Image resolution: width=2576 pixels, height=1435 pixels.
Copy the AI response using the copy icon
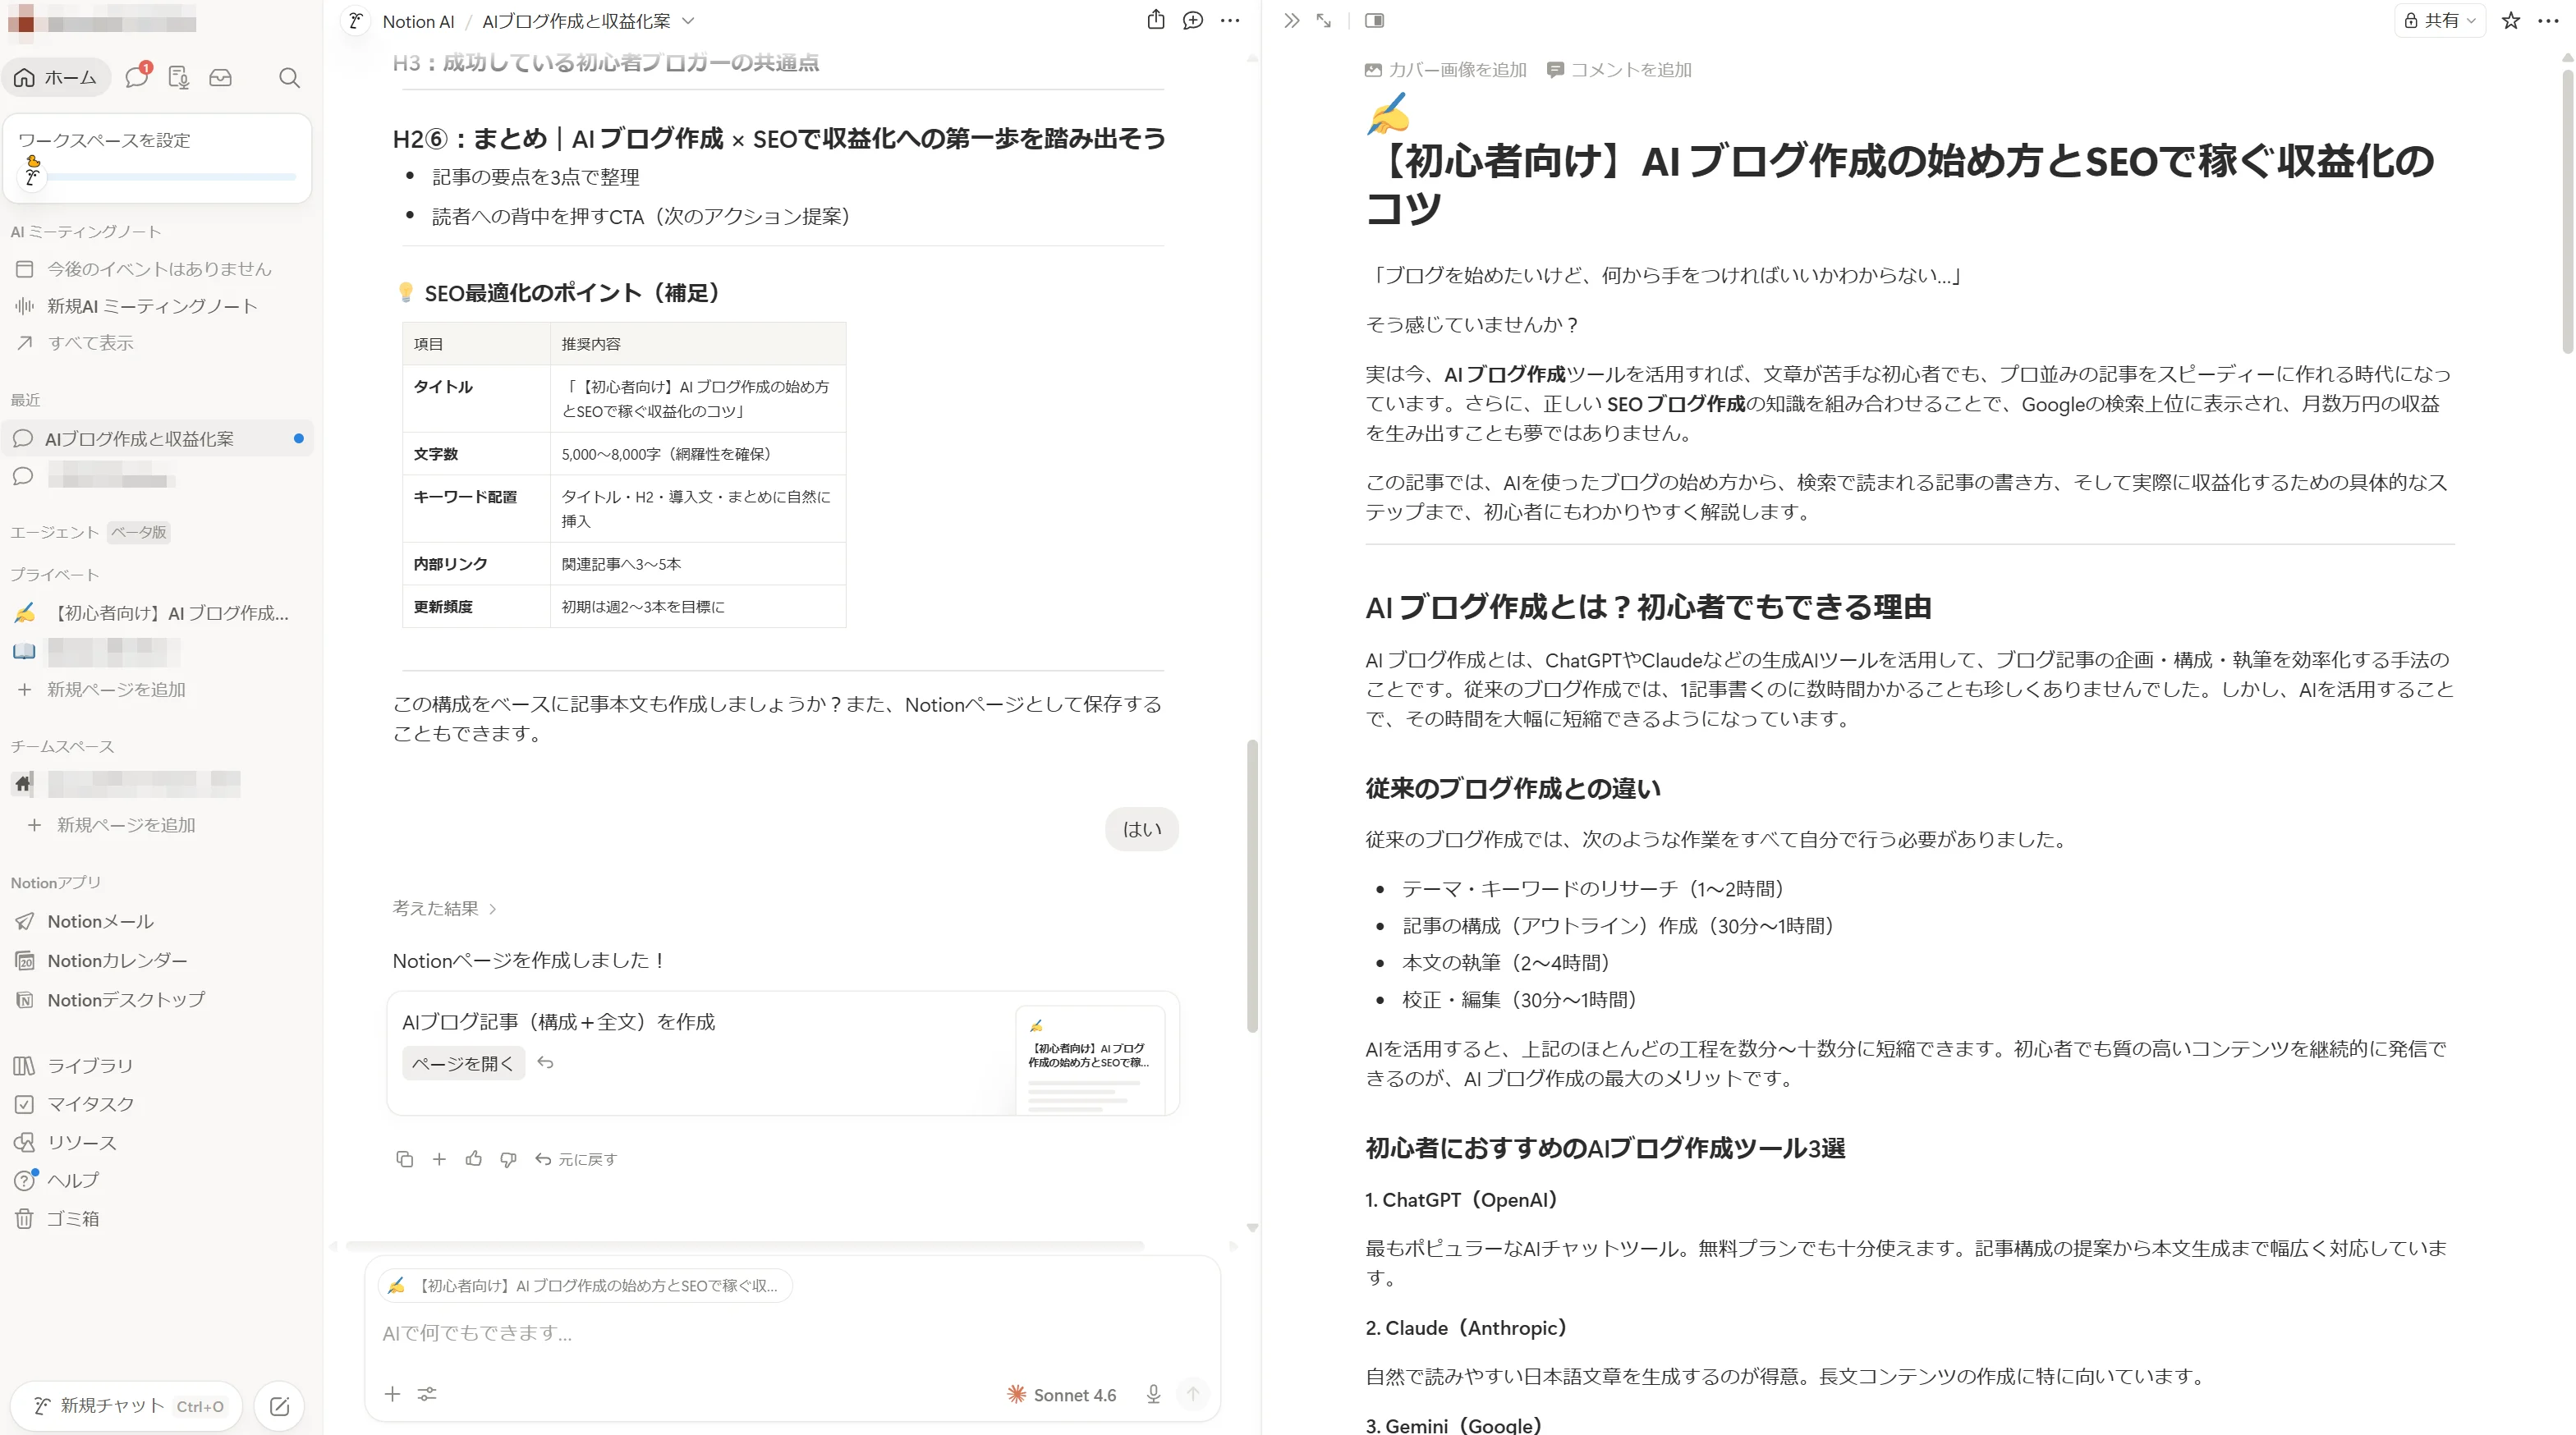tap(405, 1159)
